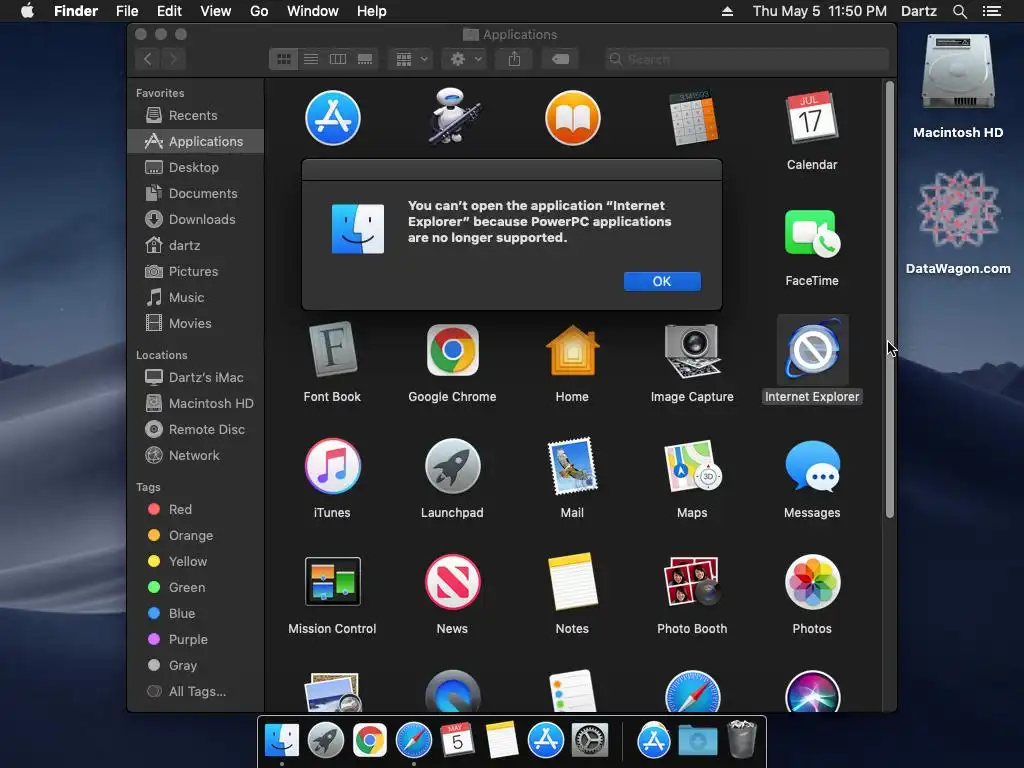Viewport: 1024px width, 768px height.
Task: Select the Image Capture app icon
Action: pos(692,350)
